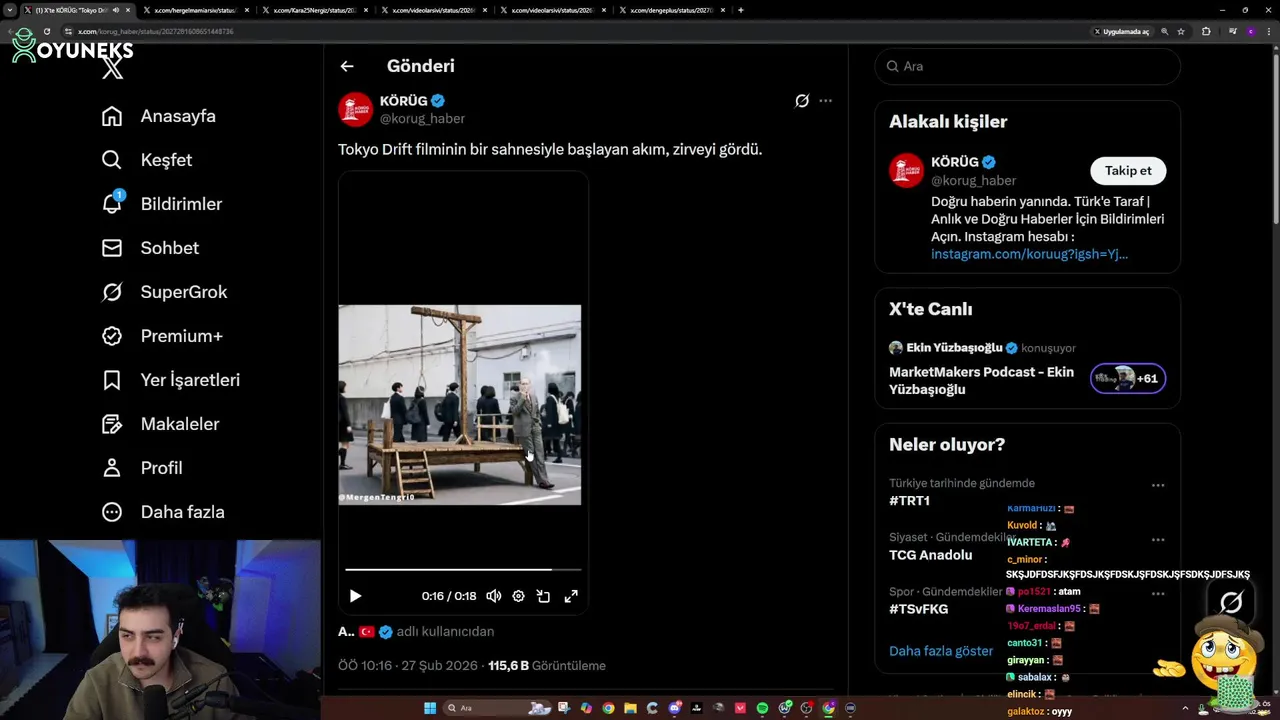Mute the video volume

494,596
